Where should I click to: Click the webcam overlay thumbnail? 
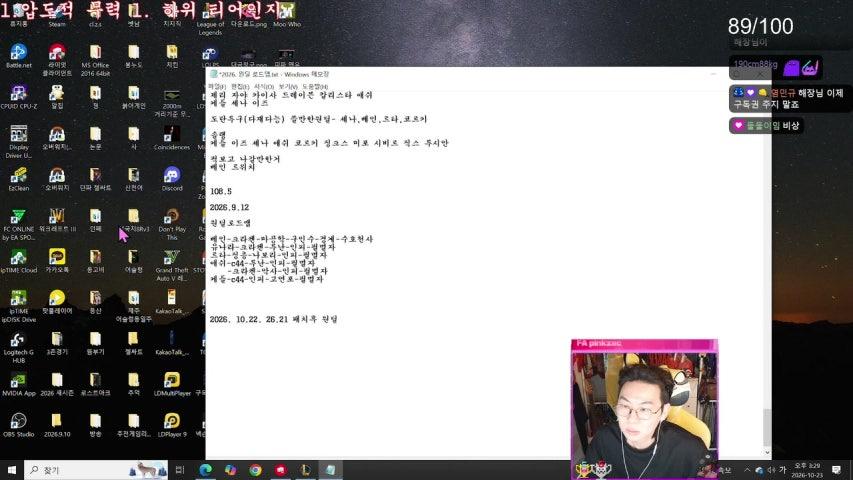[644, 409]
